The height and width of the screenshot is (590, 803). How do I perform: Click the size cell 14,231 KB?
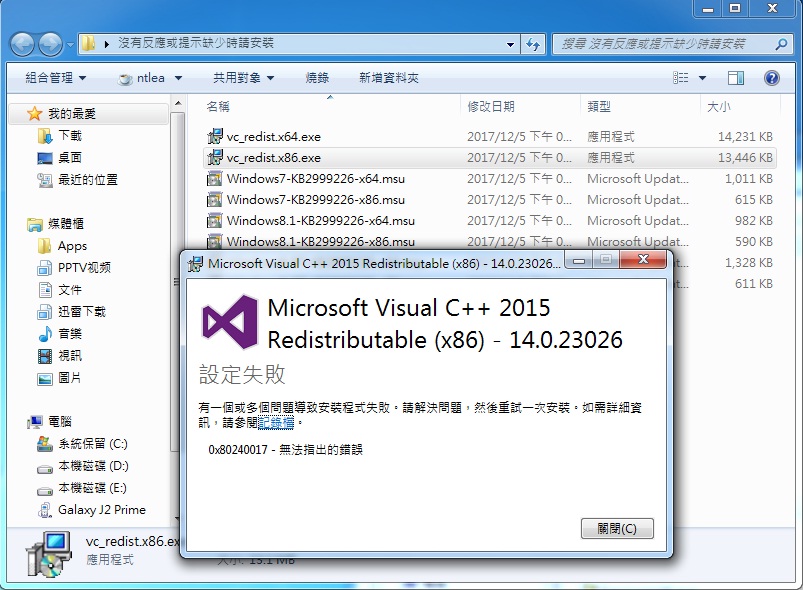tap(745, 137)
